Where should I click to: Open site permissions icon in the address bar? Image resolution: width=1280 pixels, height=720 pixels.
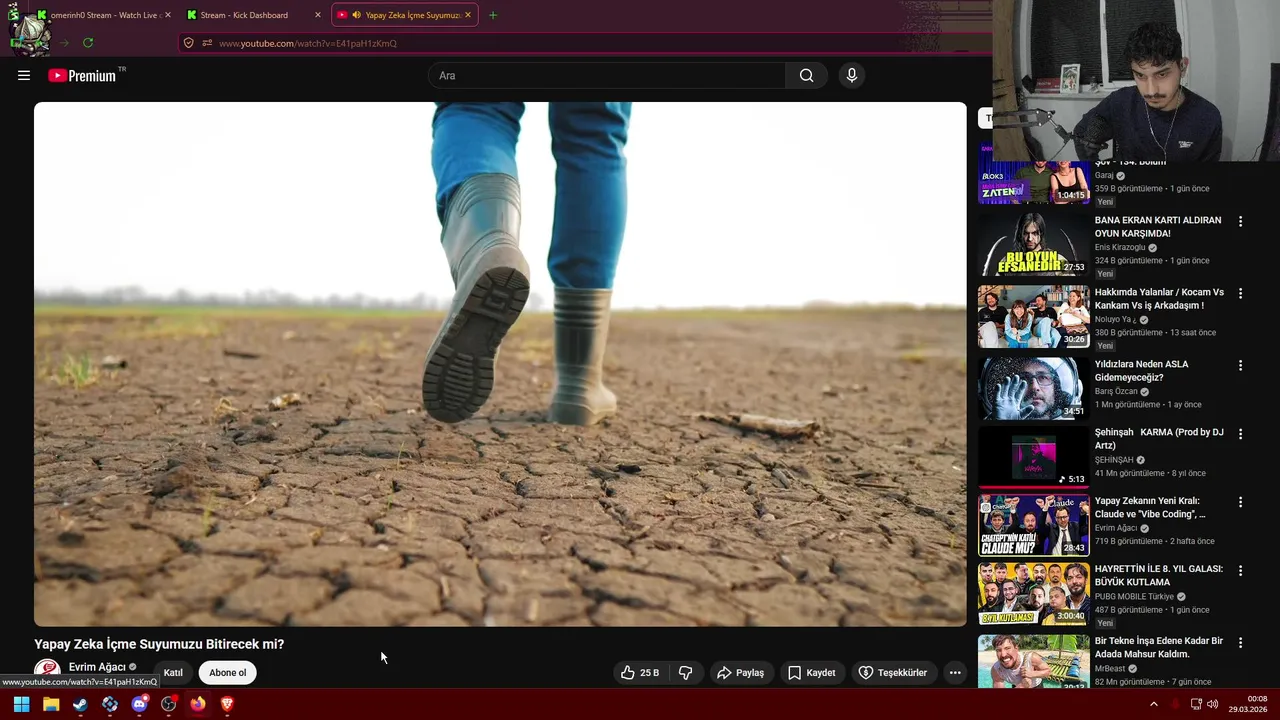point(207,43)
